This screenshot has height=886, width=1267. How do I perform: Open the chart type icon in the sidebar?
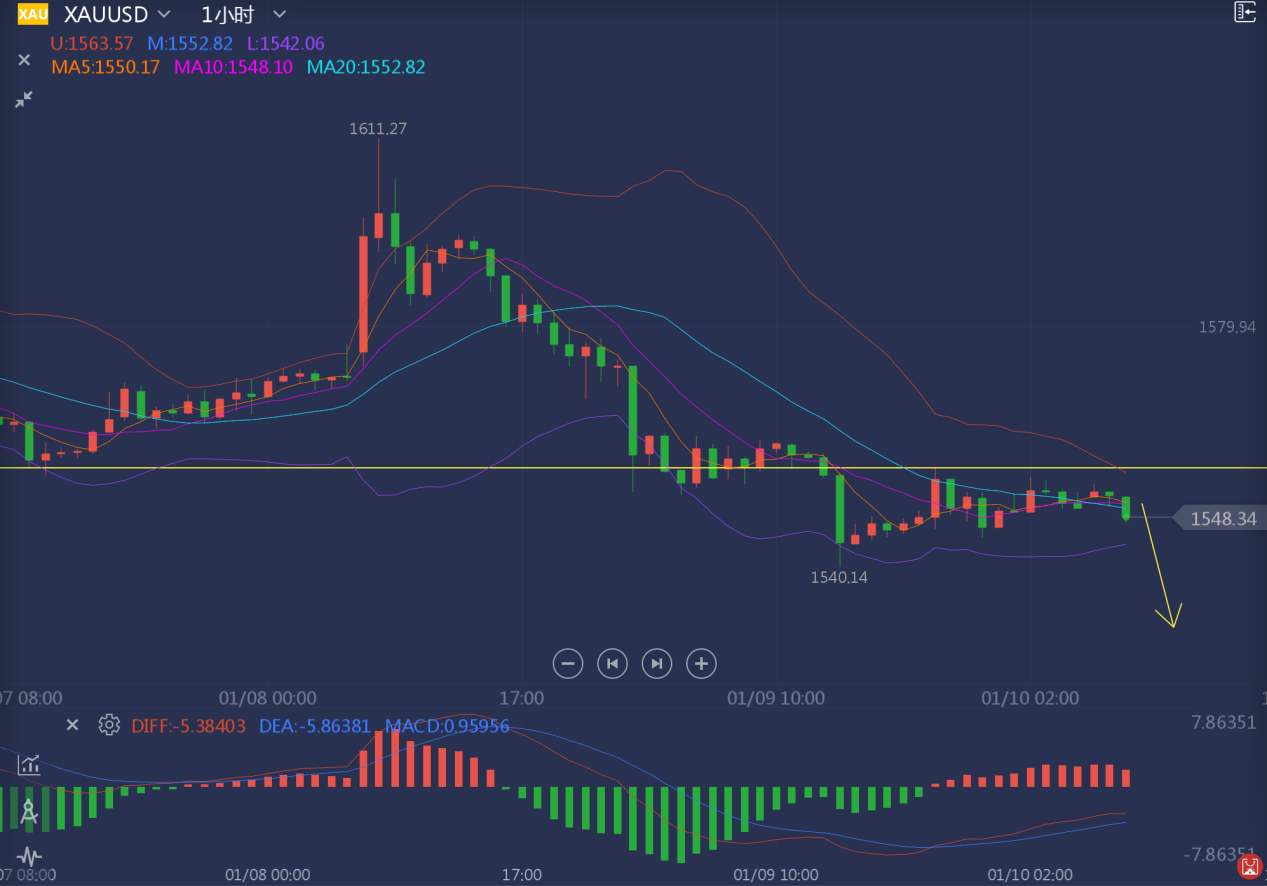[29, 765]
